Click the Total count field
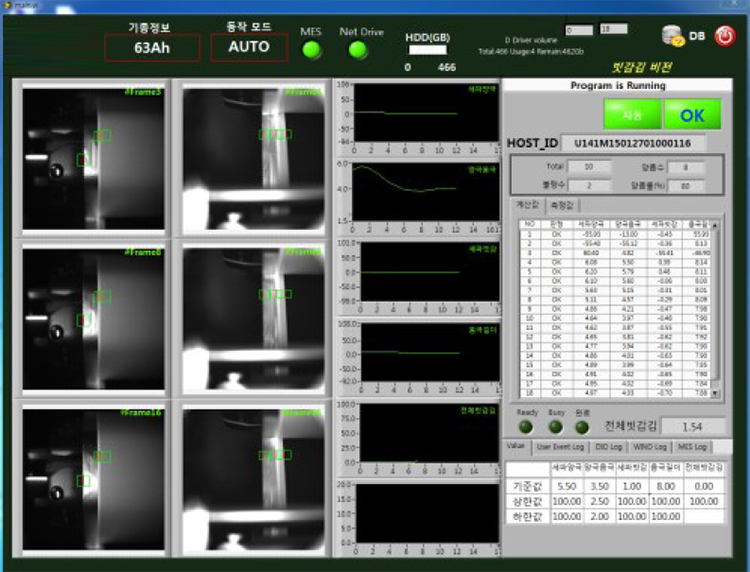The width and height of the screenshot is (750, 572). coord(589,167)
